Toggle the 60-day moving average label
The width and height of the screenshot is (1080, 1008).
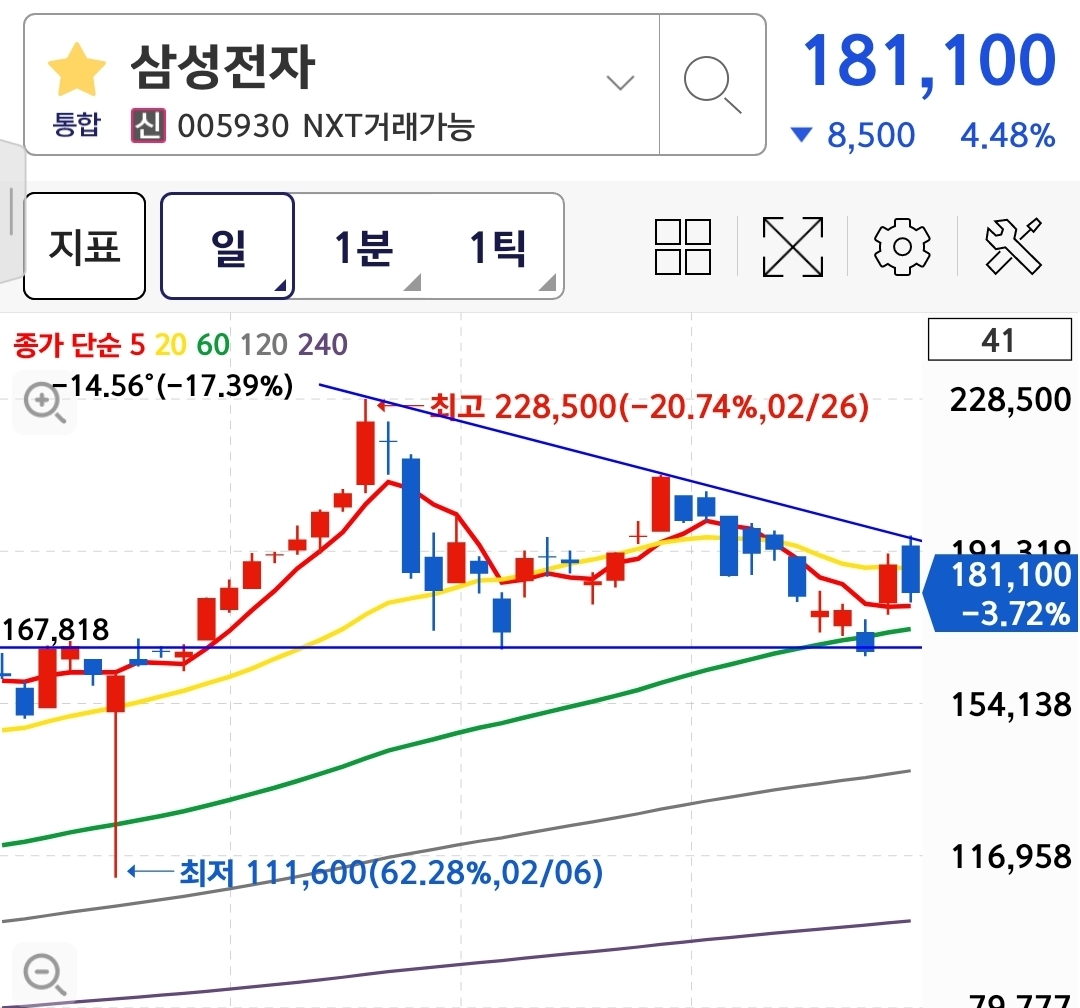pyautogui.click(x=212, y=346)
